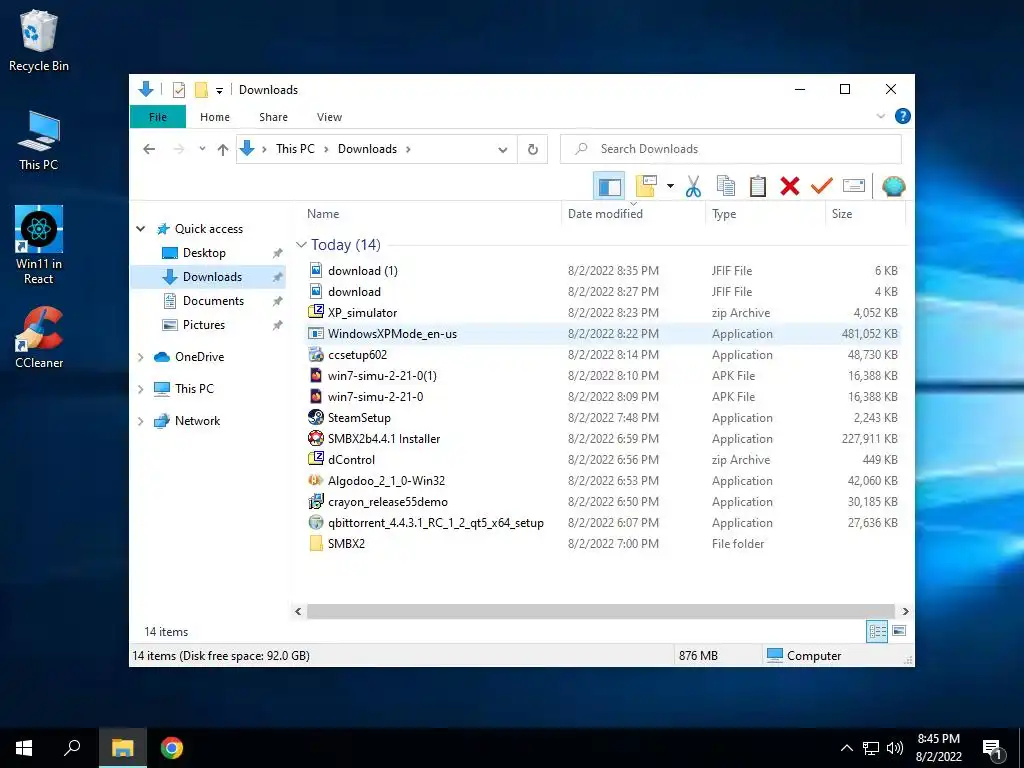This screenshot has height=768, width=1024.
Task: Select the win7-simu-2-21-0(1) APK icon
Action: (x=316, y=376)
